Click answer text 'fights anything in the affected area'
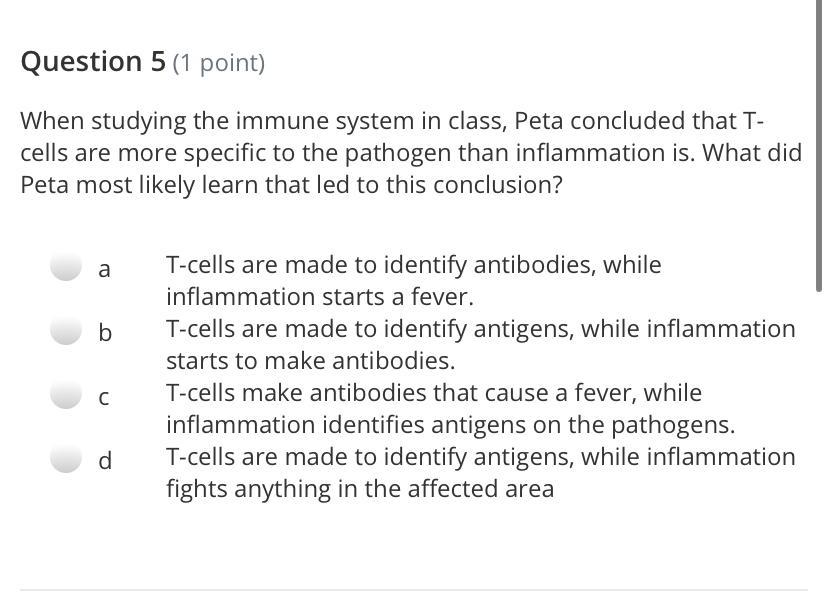Image resolution: width=828 pixels, height=601 pixels. (359, 489)
